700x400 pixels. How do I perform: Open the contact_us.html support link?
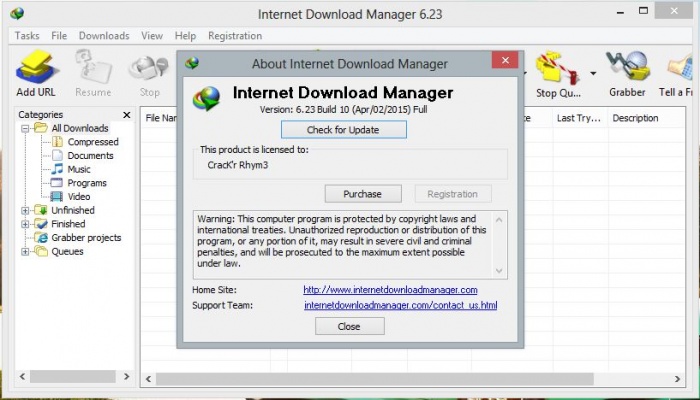coord(400,305)
